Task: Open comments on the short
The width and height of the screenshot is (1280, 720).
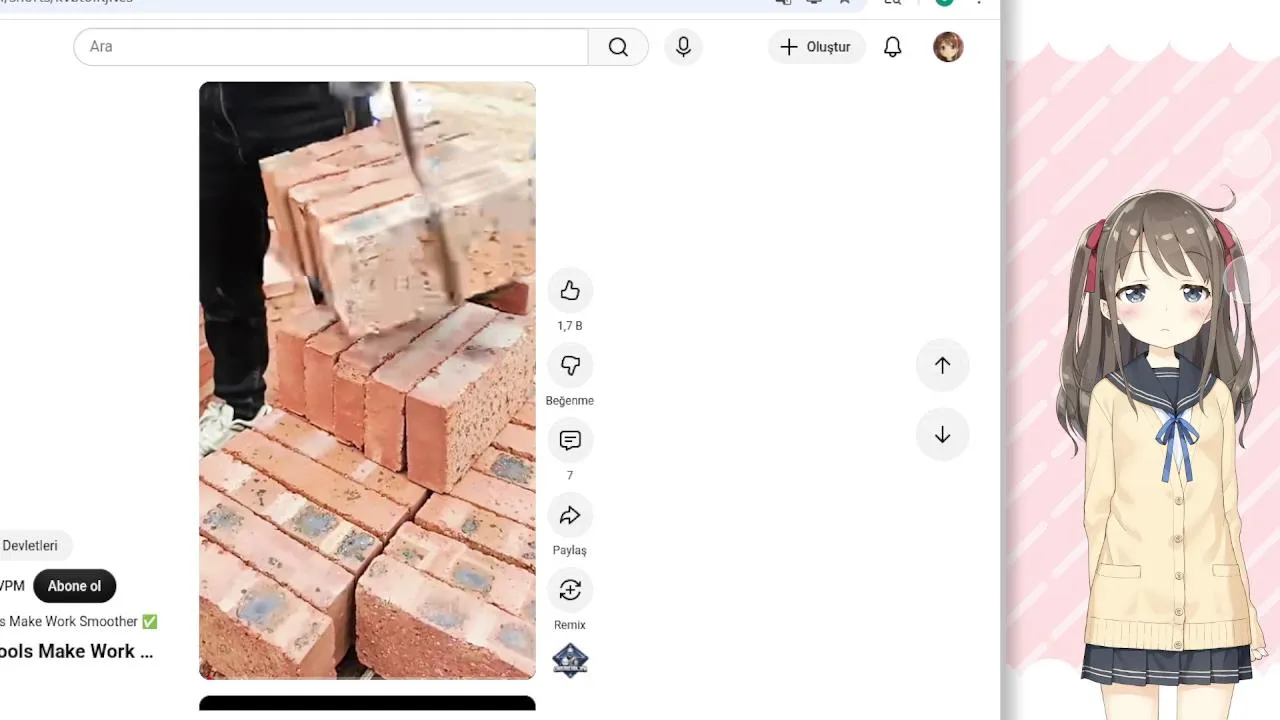Action: (570, 441)
